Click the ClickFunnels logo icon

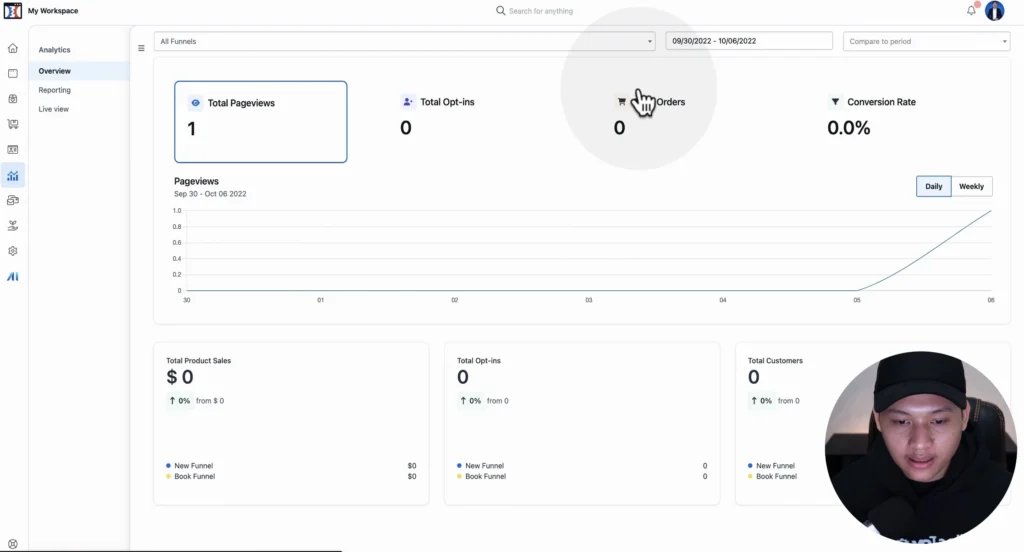[x=13, y=11]
